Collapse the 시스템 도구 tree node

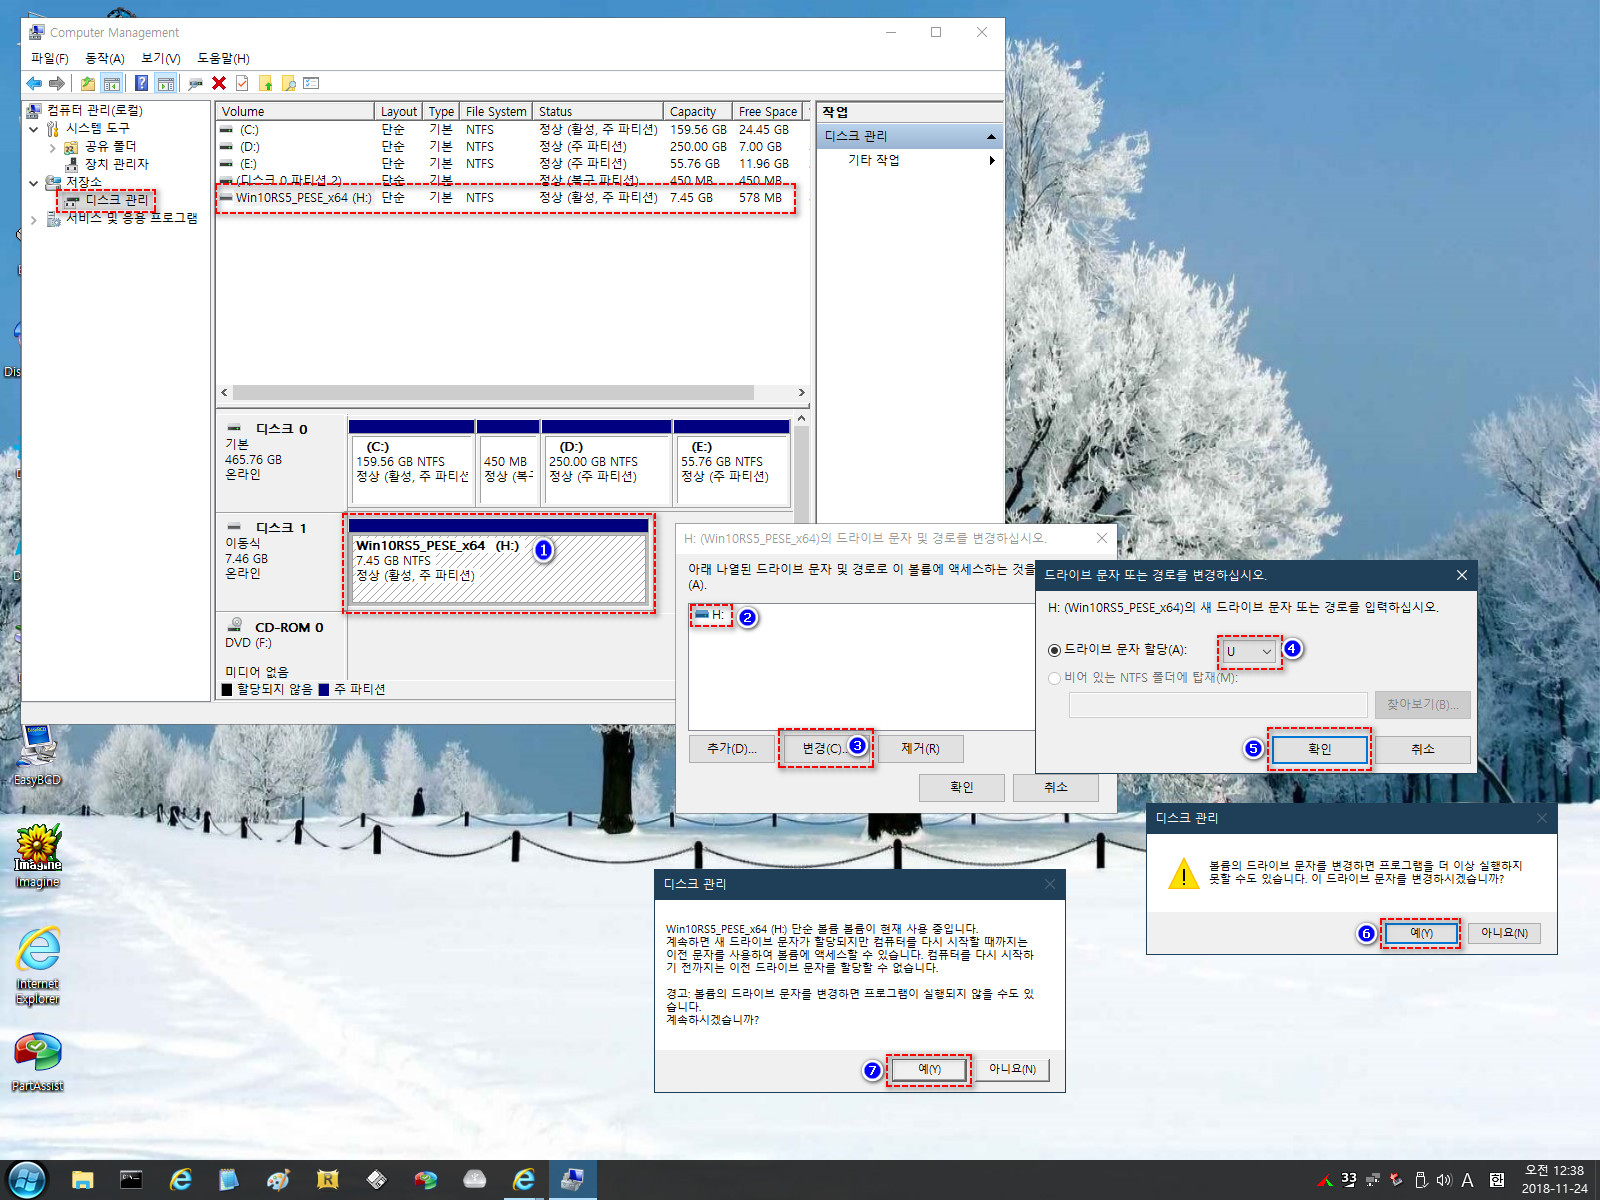tap(34, 129)
